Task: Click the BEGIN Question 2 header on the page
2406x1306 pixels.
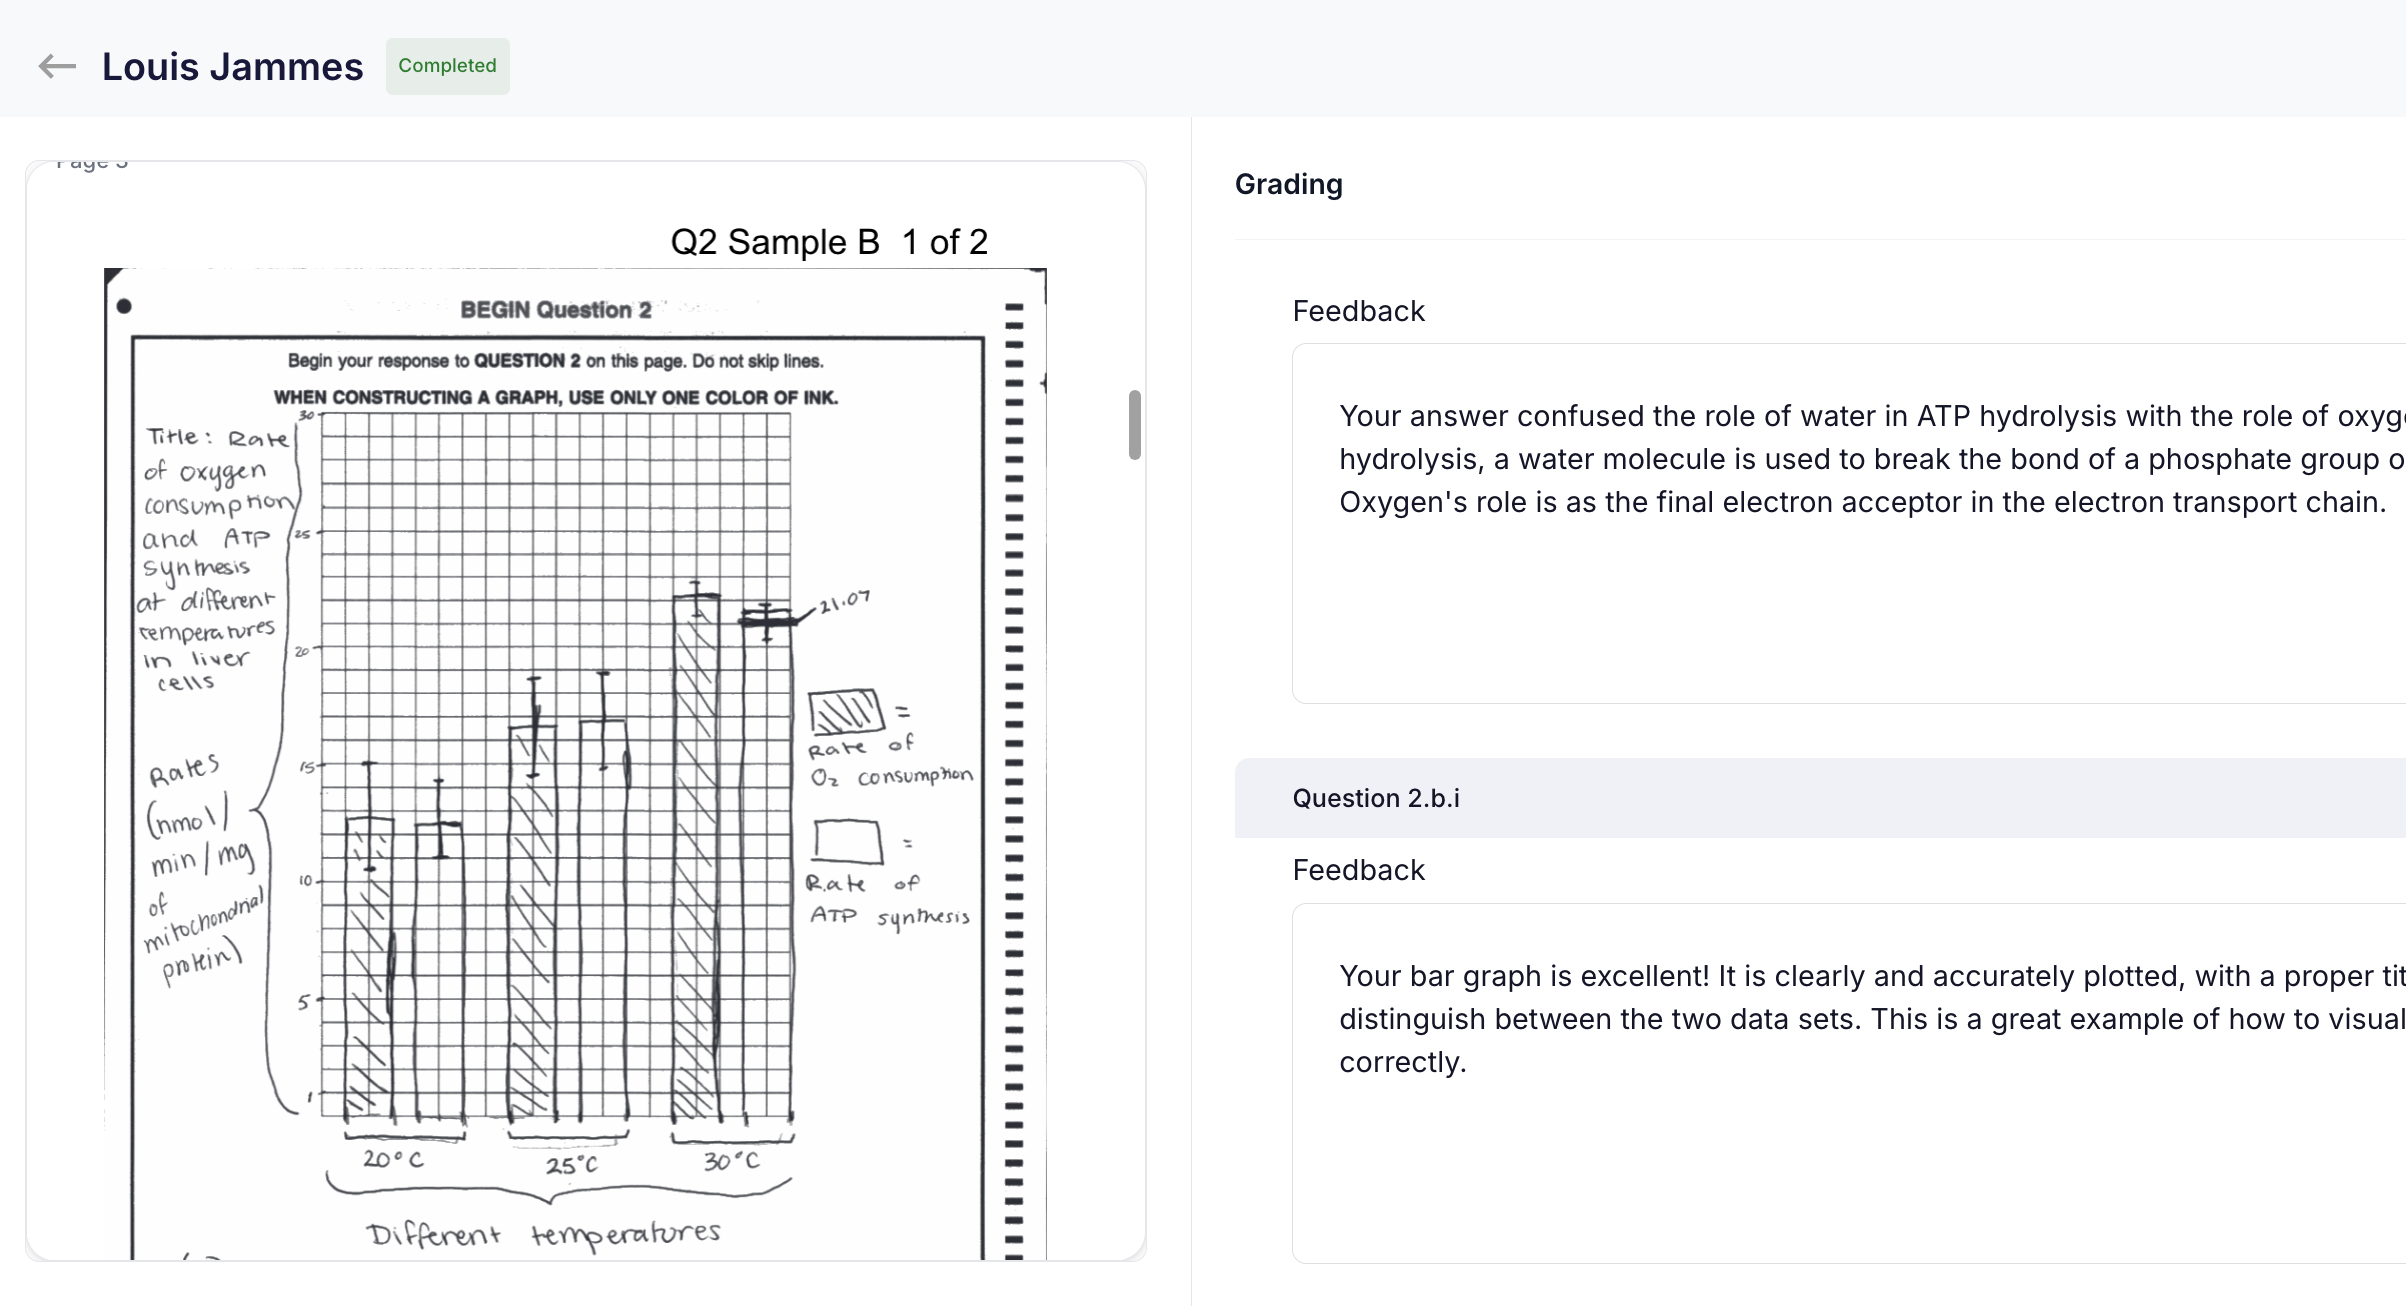Action: [x=555, y=310]
